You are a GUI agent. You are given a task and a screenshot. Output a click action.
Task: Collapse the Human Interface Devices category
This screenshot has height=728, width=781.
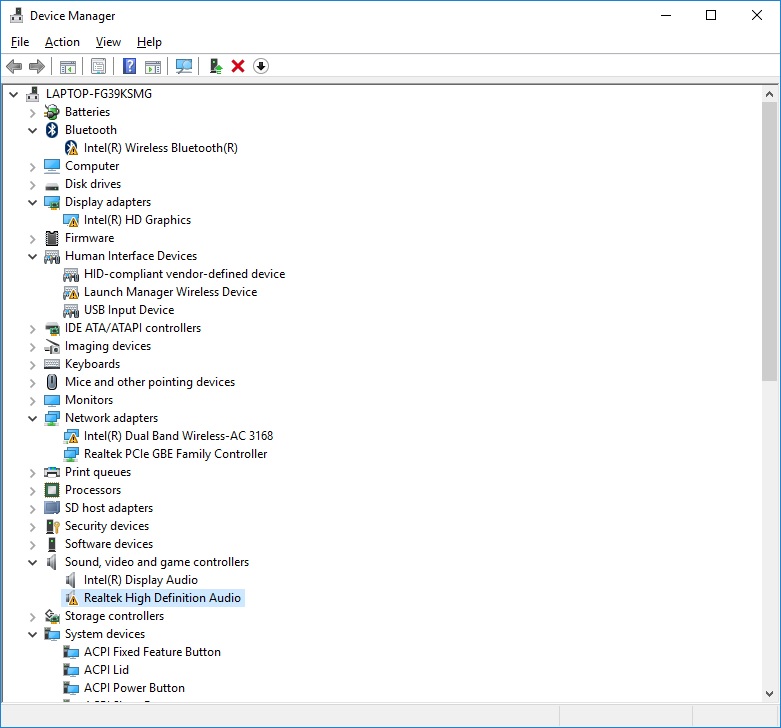(x=32, y=256)
